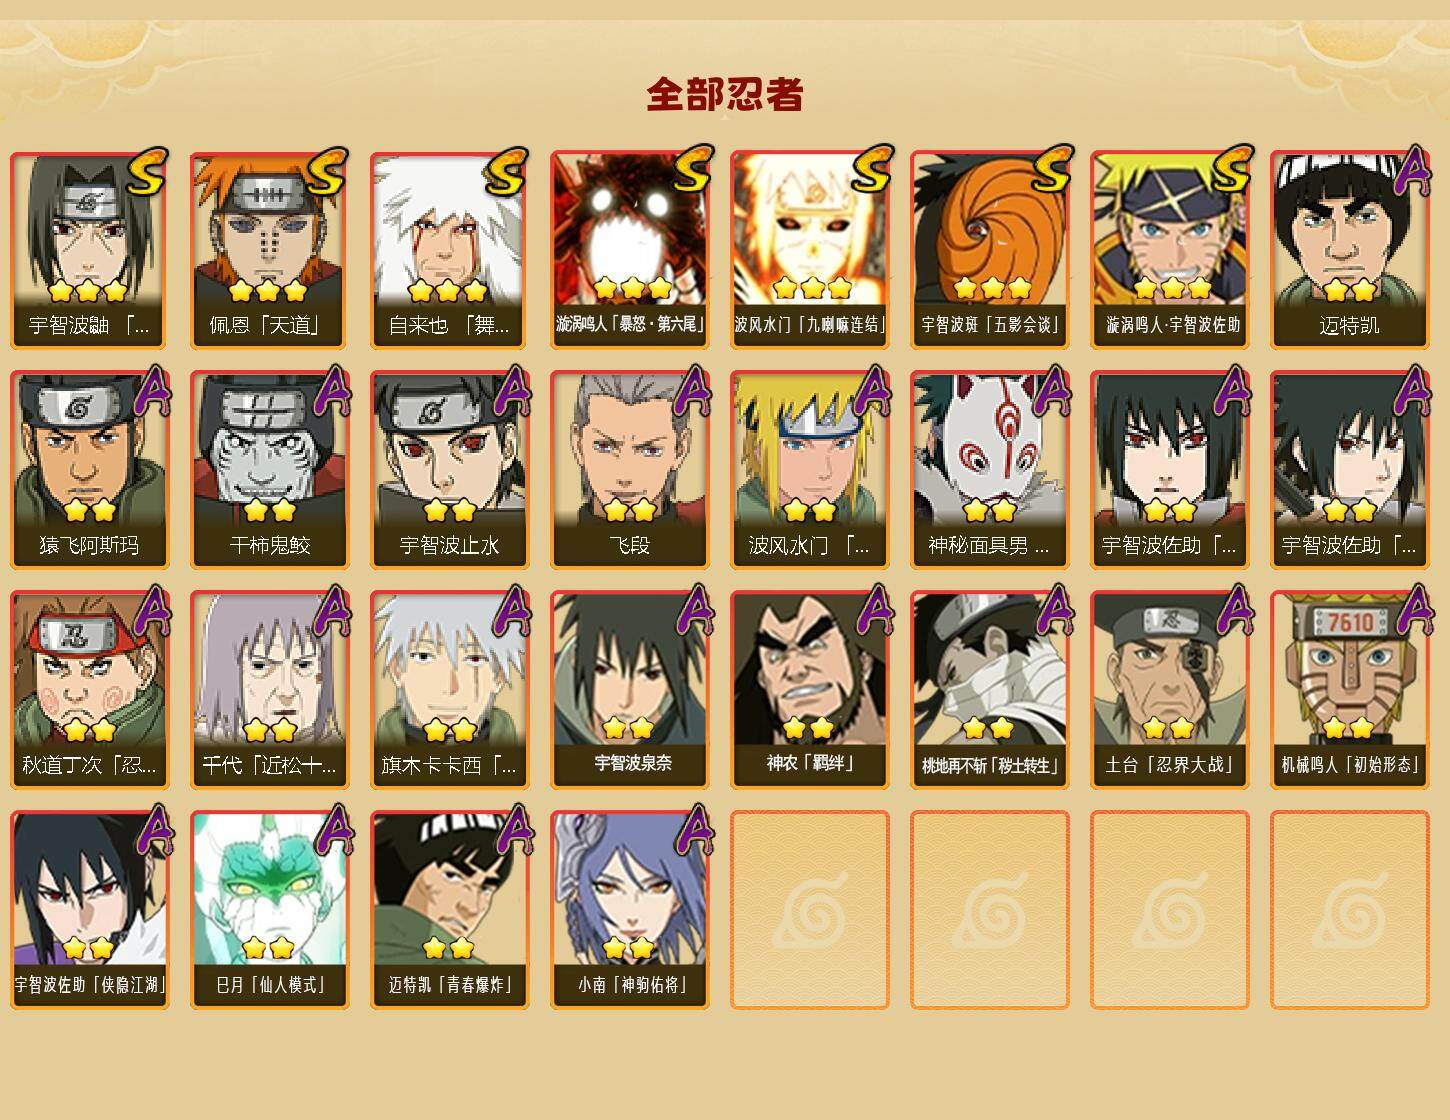Pick the 宇智波泉奈 ninja card
The width and height of the screenshot is (1450, 1120).
(630, 690)
